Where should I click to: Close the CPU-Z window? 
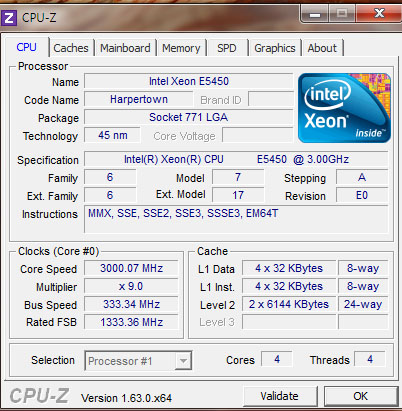click(x=379, y=14)
